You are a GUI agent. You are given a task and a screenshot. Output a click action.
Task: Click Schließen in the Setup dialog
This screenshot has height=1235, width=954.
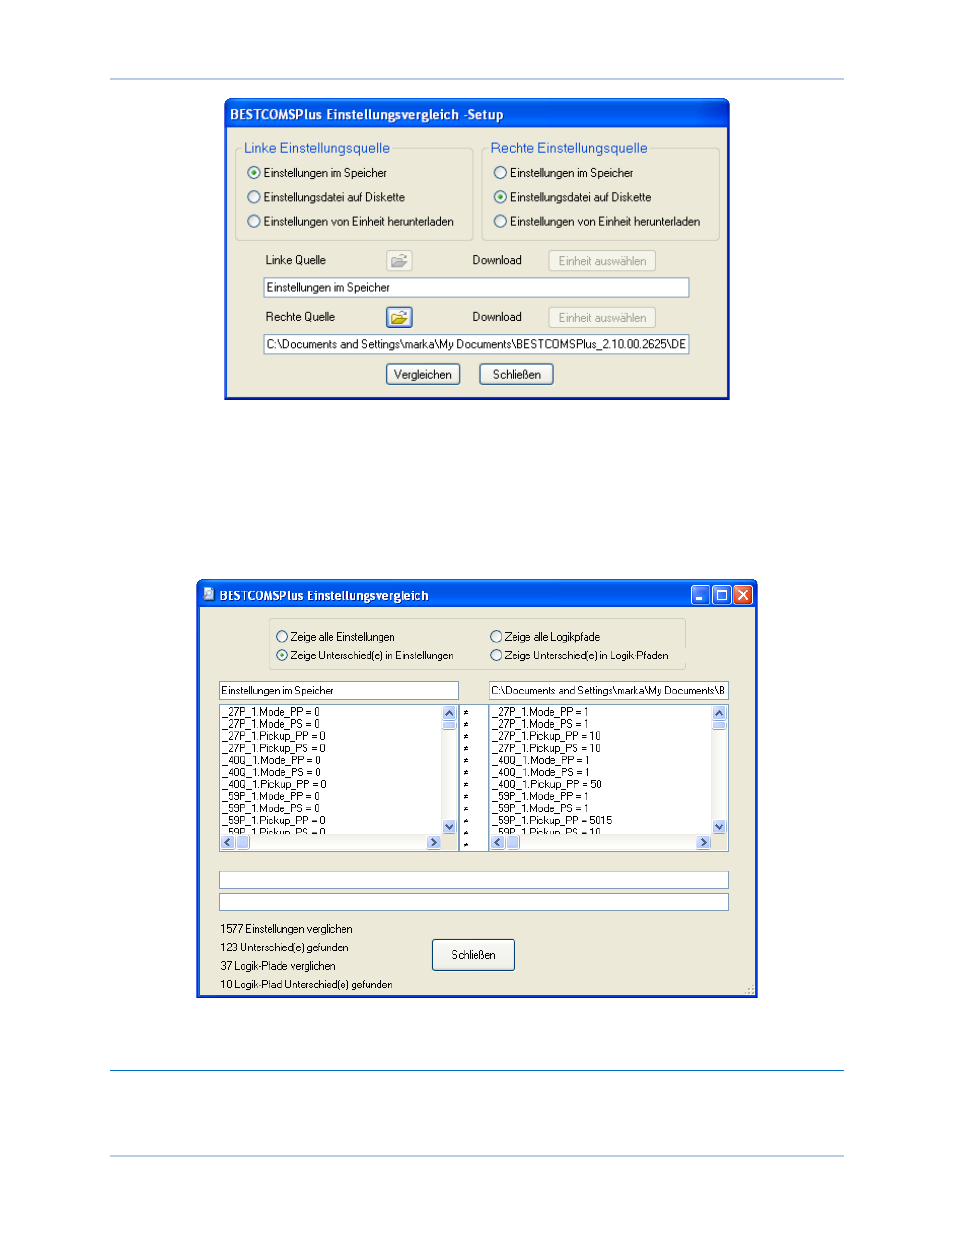[516, 374]
